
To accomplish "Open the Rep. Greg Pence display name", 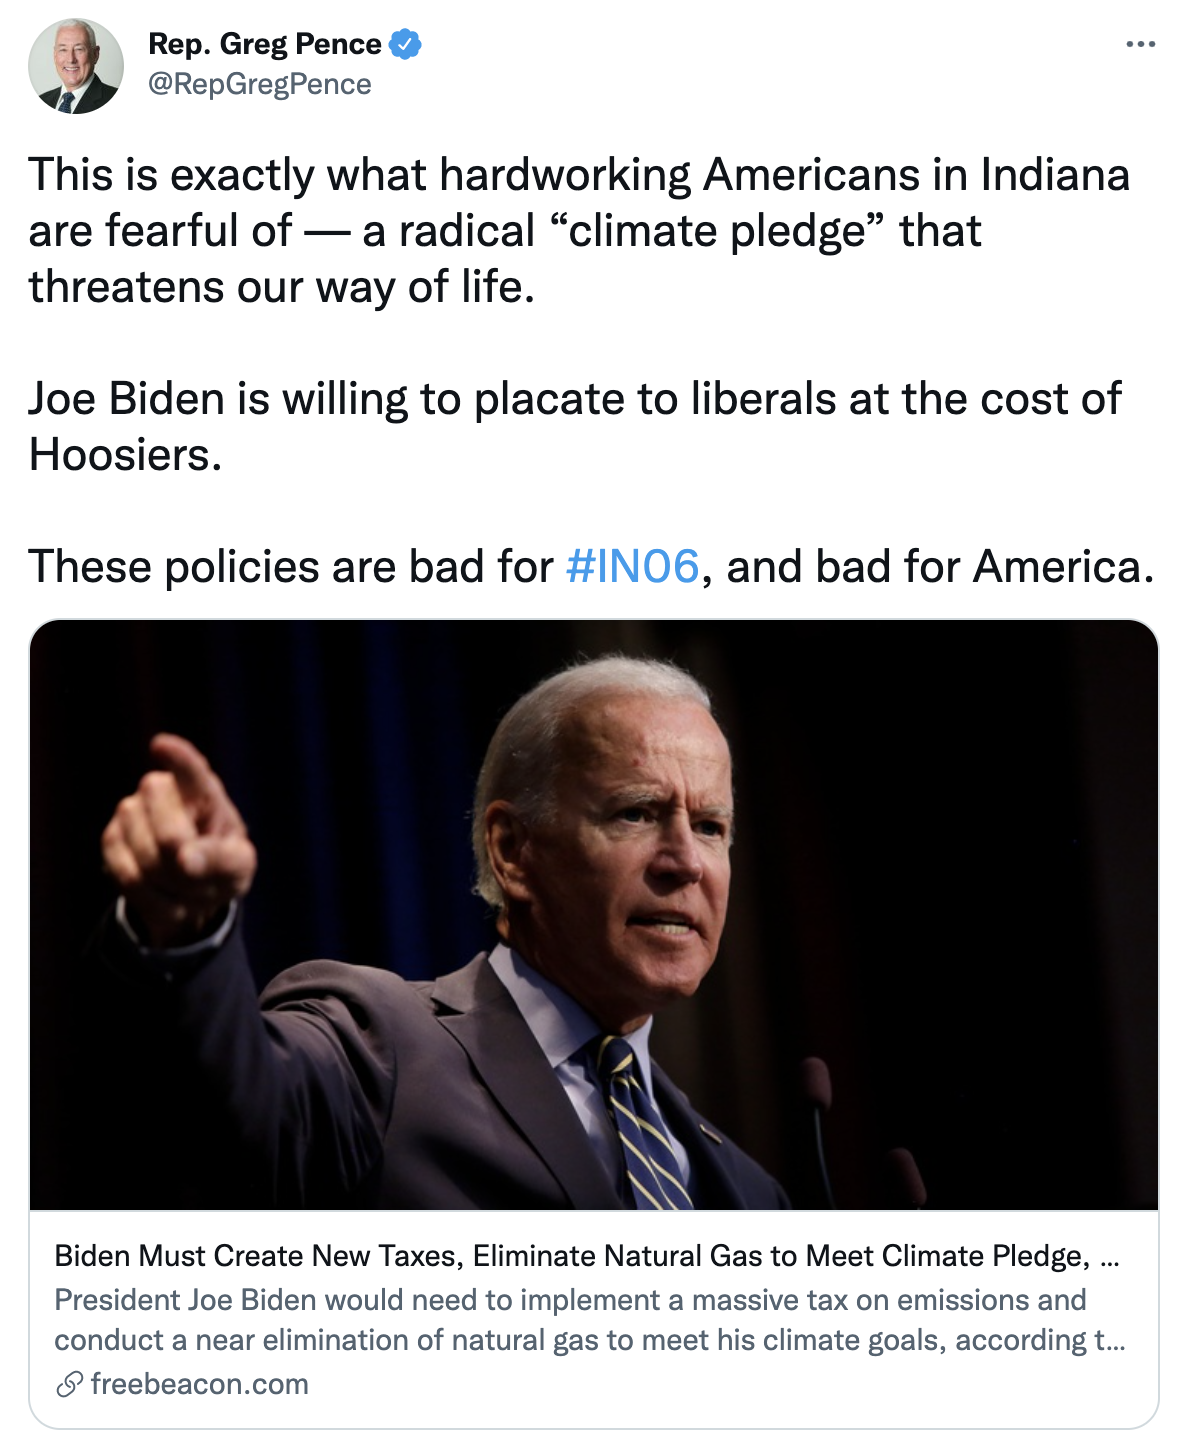I will (265, 44).
